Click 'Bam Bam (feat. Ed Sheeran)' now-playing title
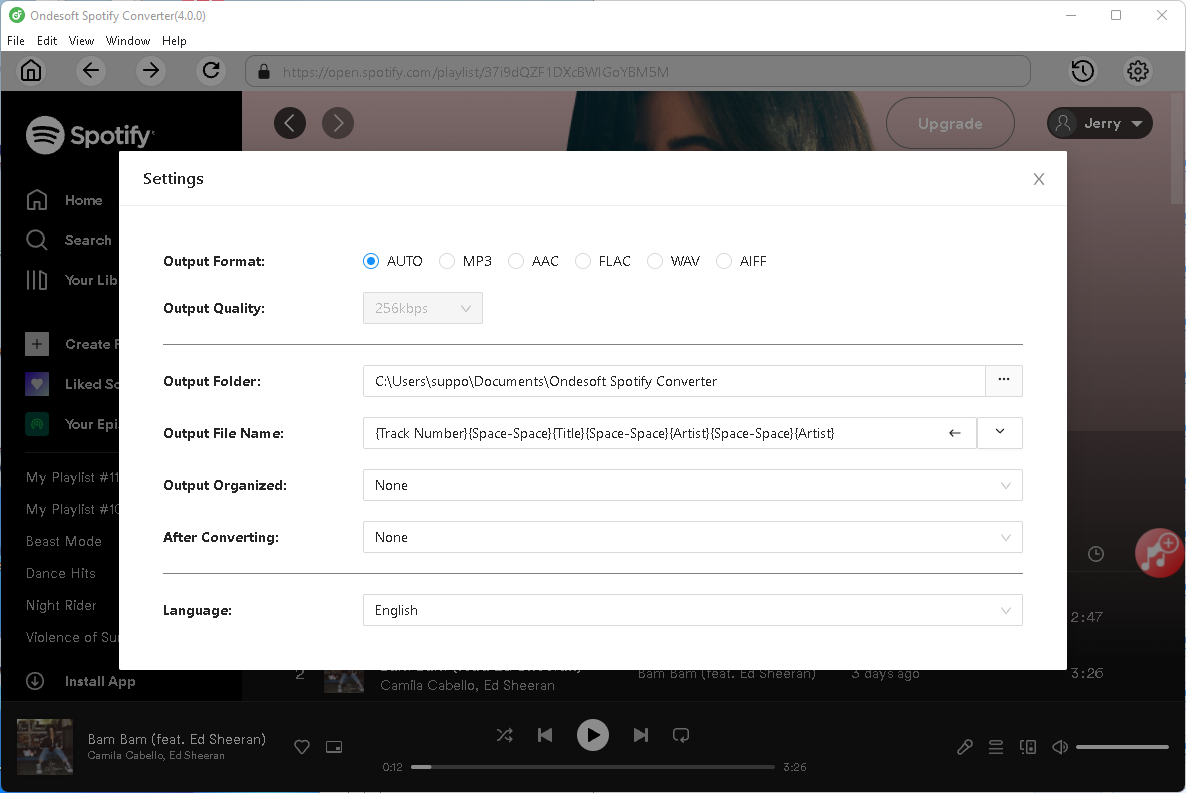This screenshot has width=1186, height=793. coord(176,739)
